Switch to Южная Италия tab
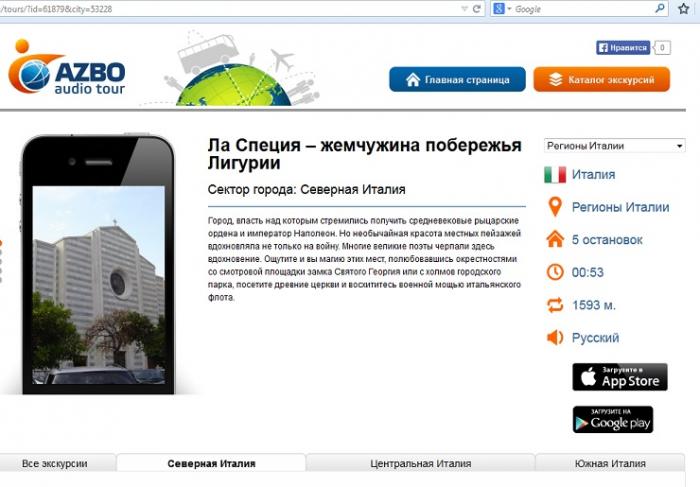The width and height of the screenshot is (700, 487). coord(610,464)
